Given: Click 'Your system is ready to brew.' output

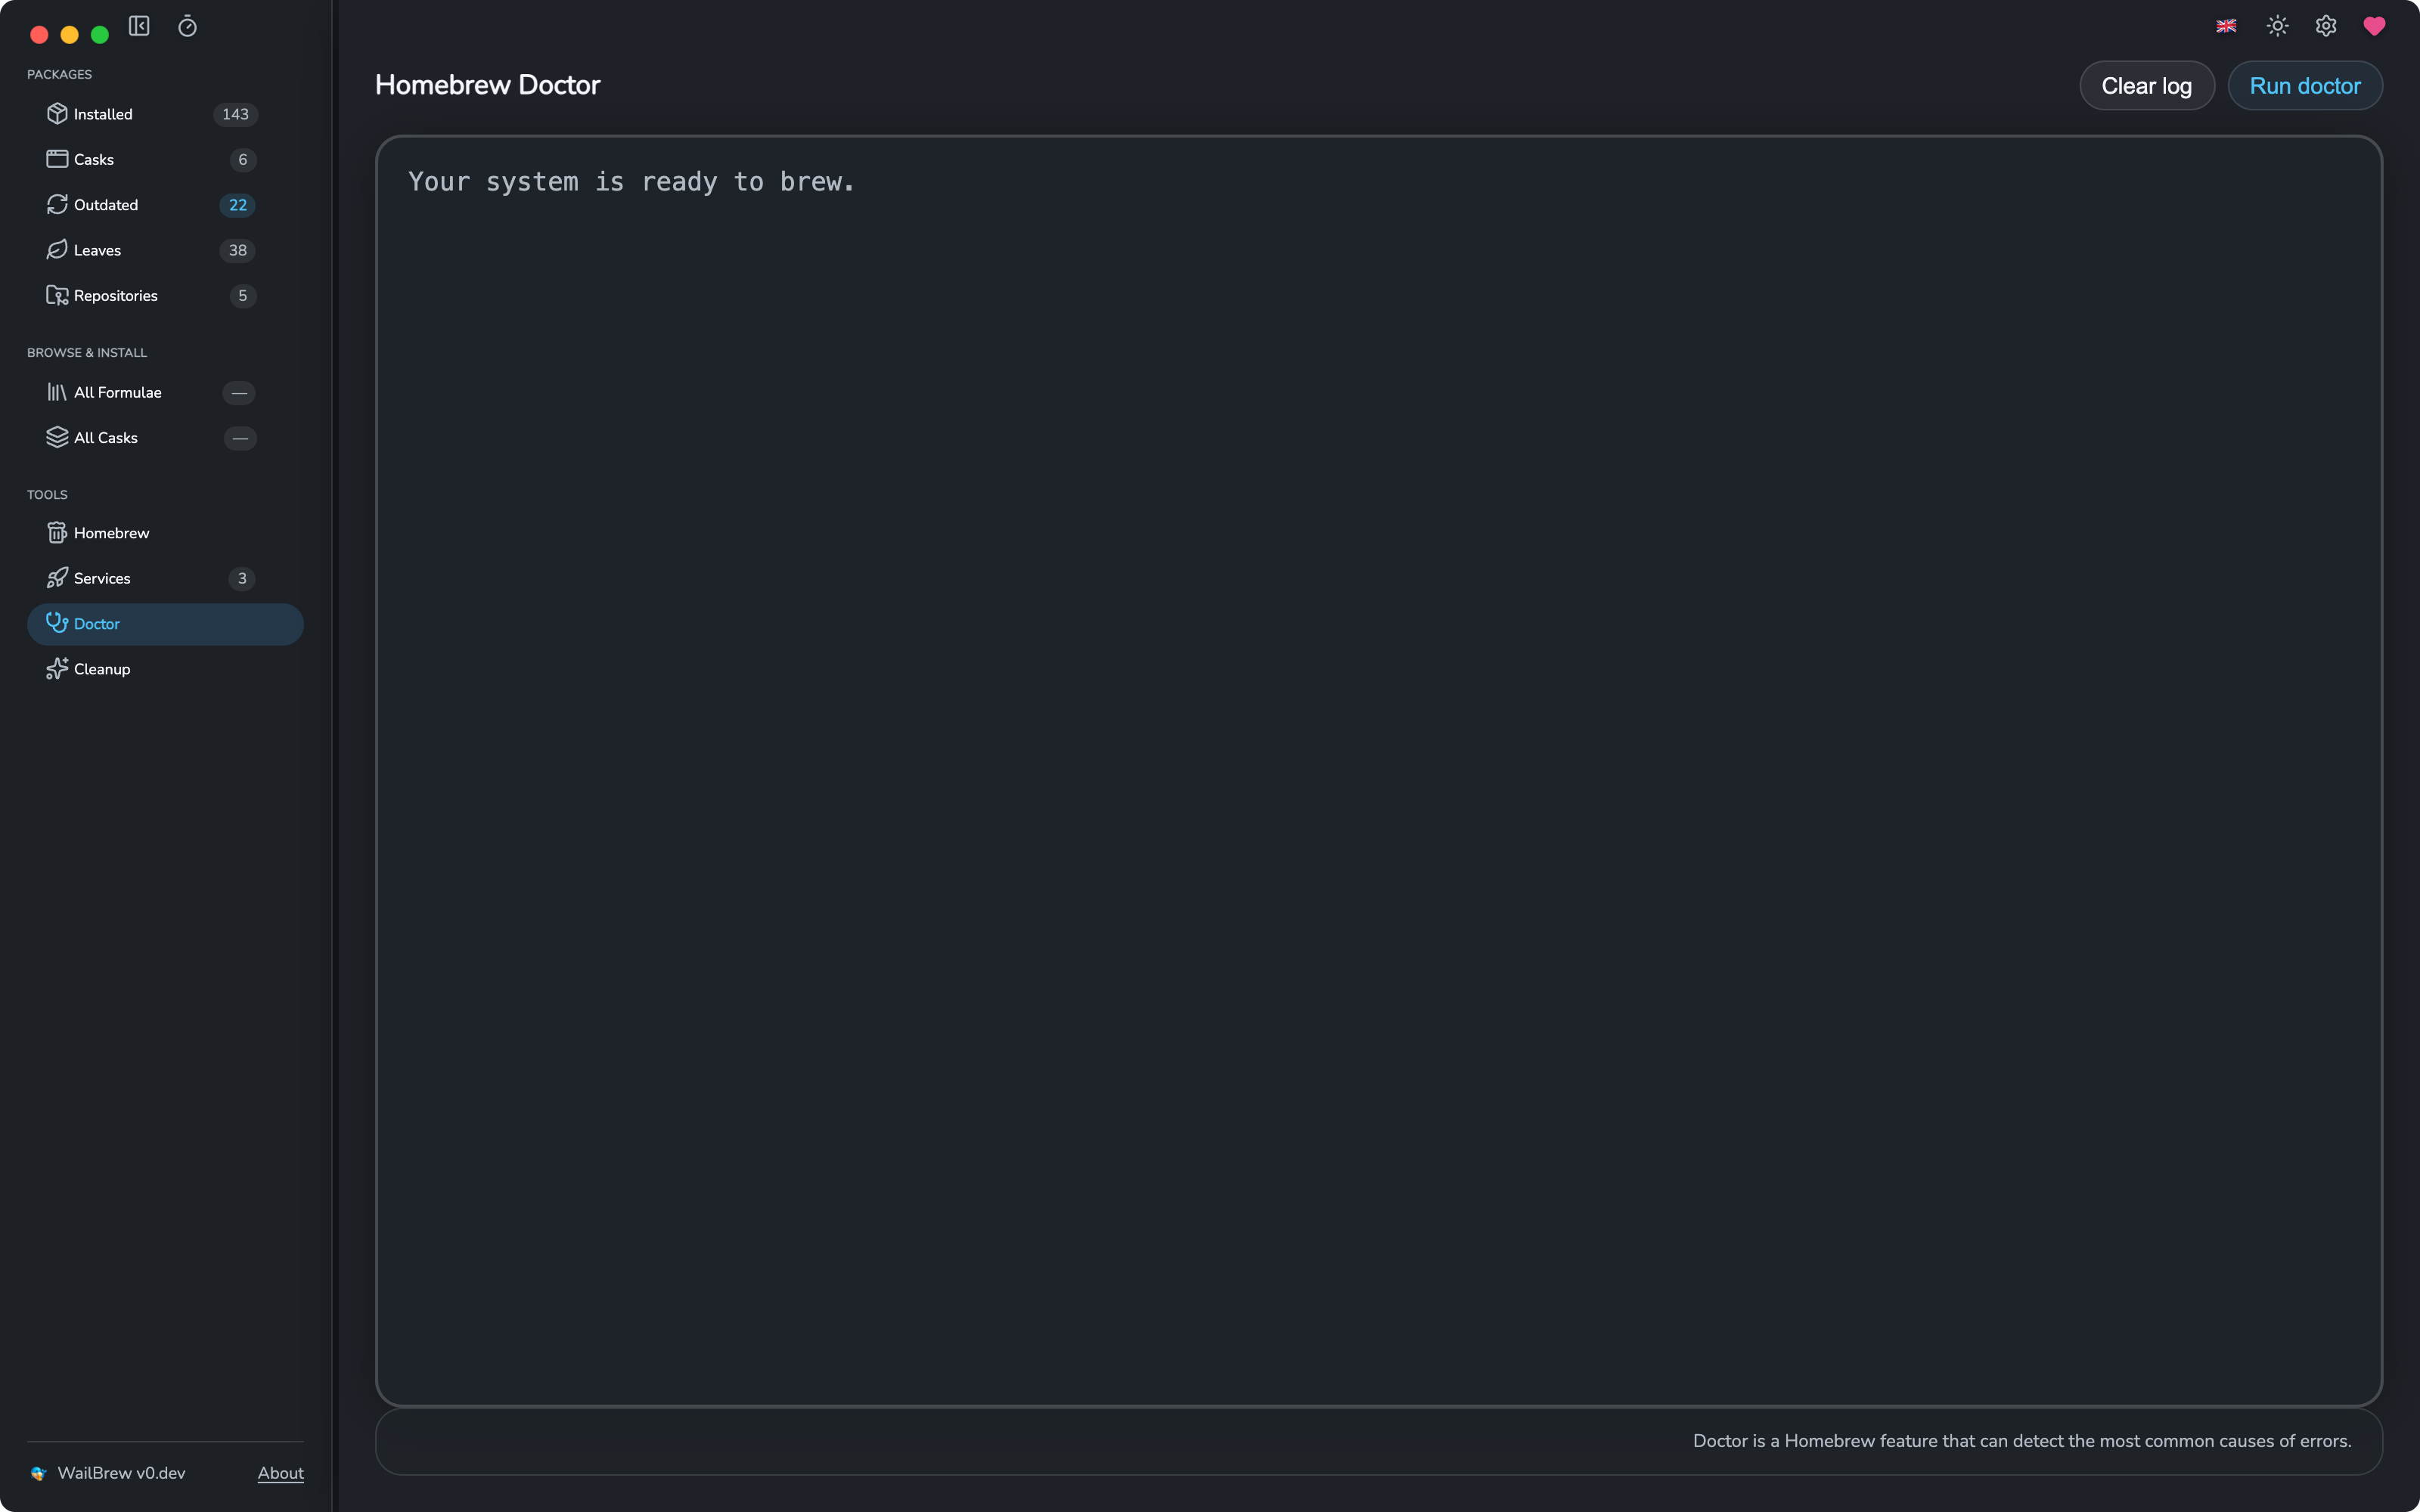Looking at the screenshot, I should point(631,182).
